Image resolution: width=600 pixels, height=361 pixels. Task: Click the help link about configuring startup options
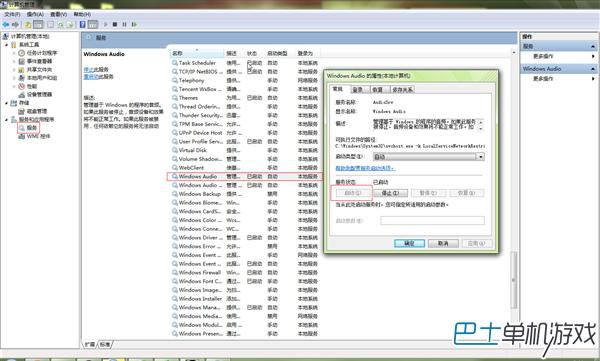(364, 168)
